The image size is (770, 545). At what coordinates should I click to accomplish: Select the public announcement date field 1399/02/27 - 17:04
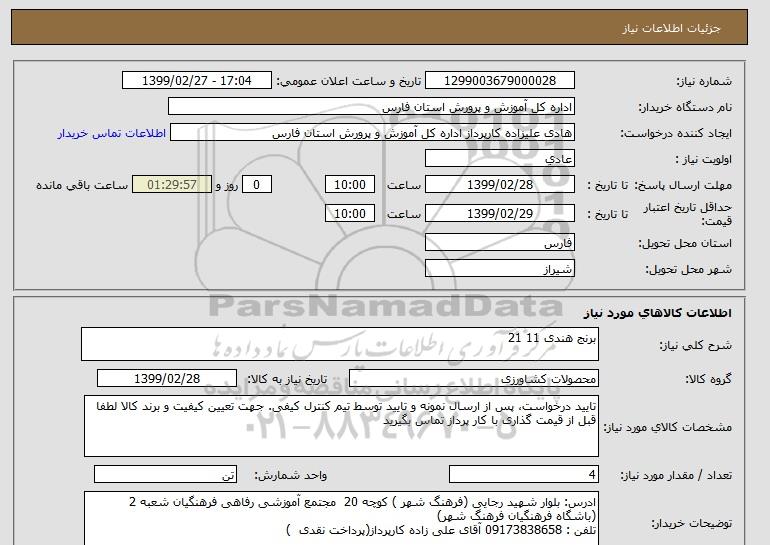point(196,81)
